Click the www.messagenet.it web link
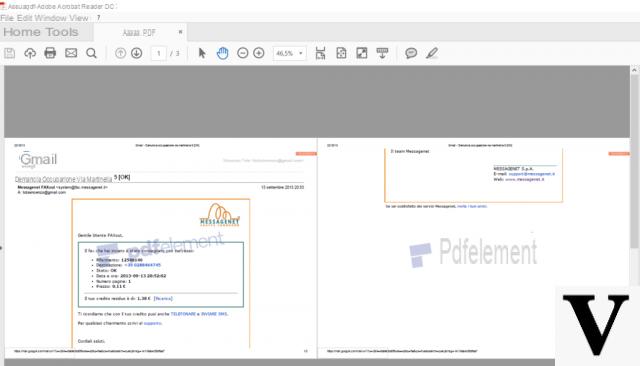 524,179
